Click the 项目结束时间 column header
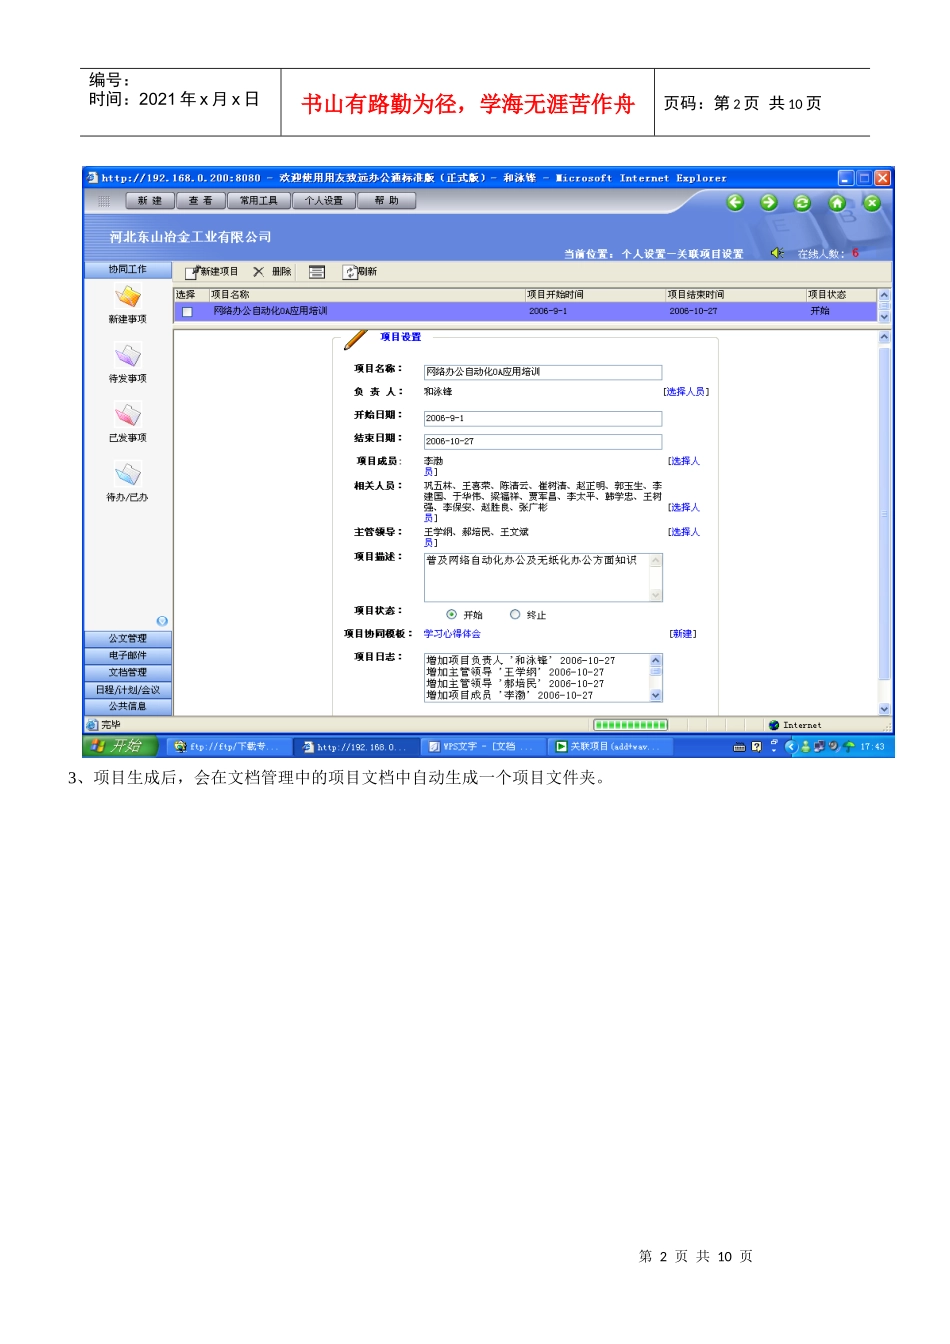The height and width of the screenshot is (1344, 950). point(735,295)
